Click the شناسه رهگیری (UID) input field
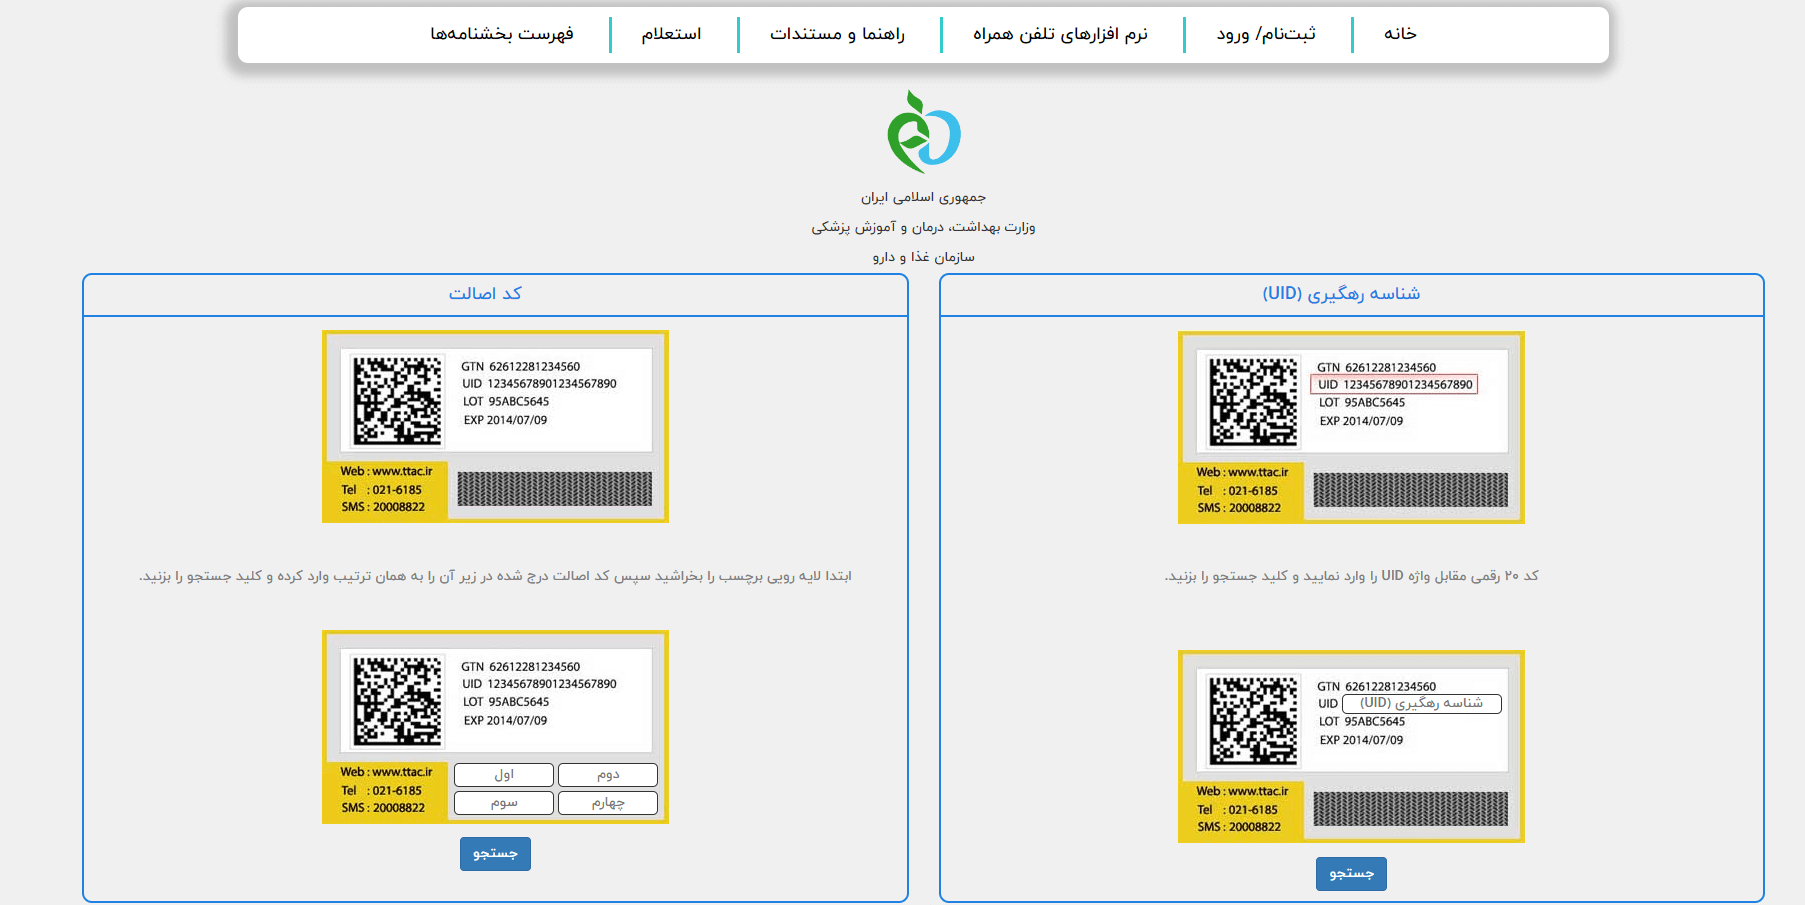Screen dimensions: 1805x905 (x=1421, y=703)
